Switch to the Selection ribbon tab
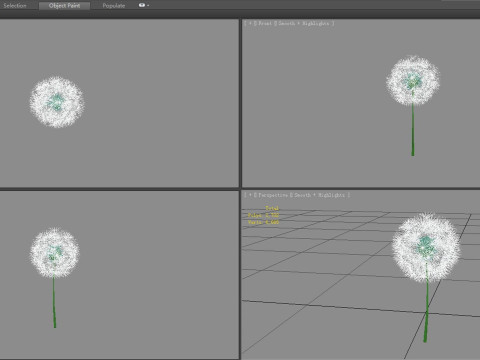Image resolution: width=480 pixels, height=360 pixels. 15,6
